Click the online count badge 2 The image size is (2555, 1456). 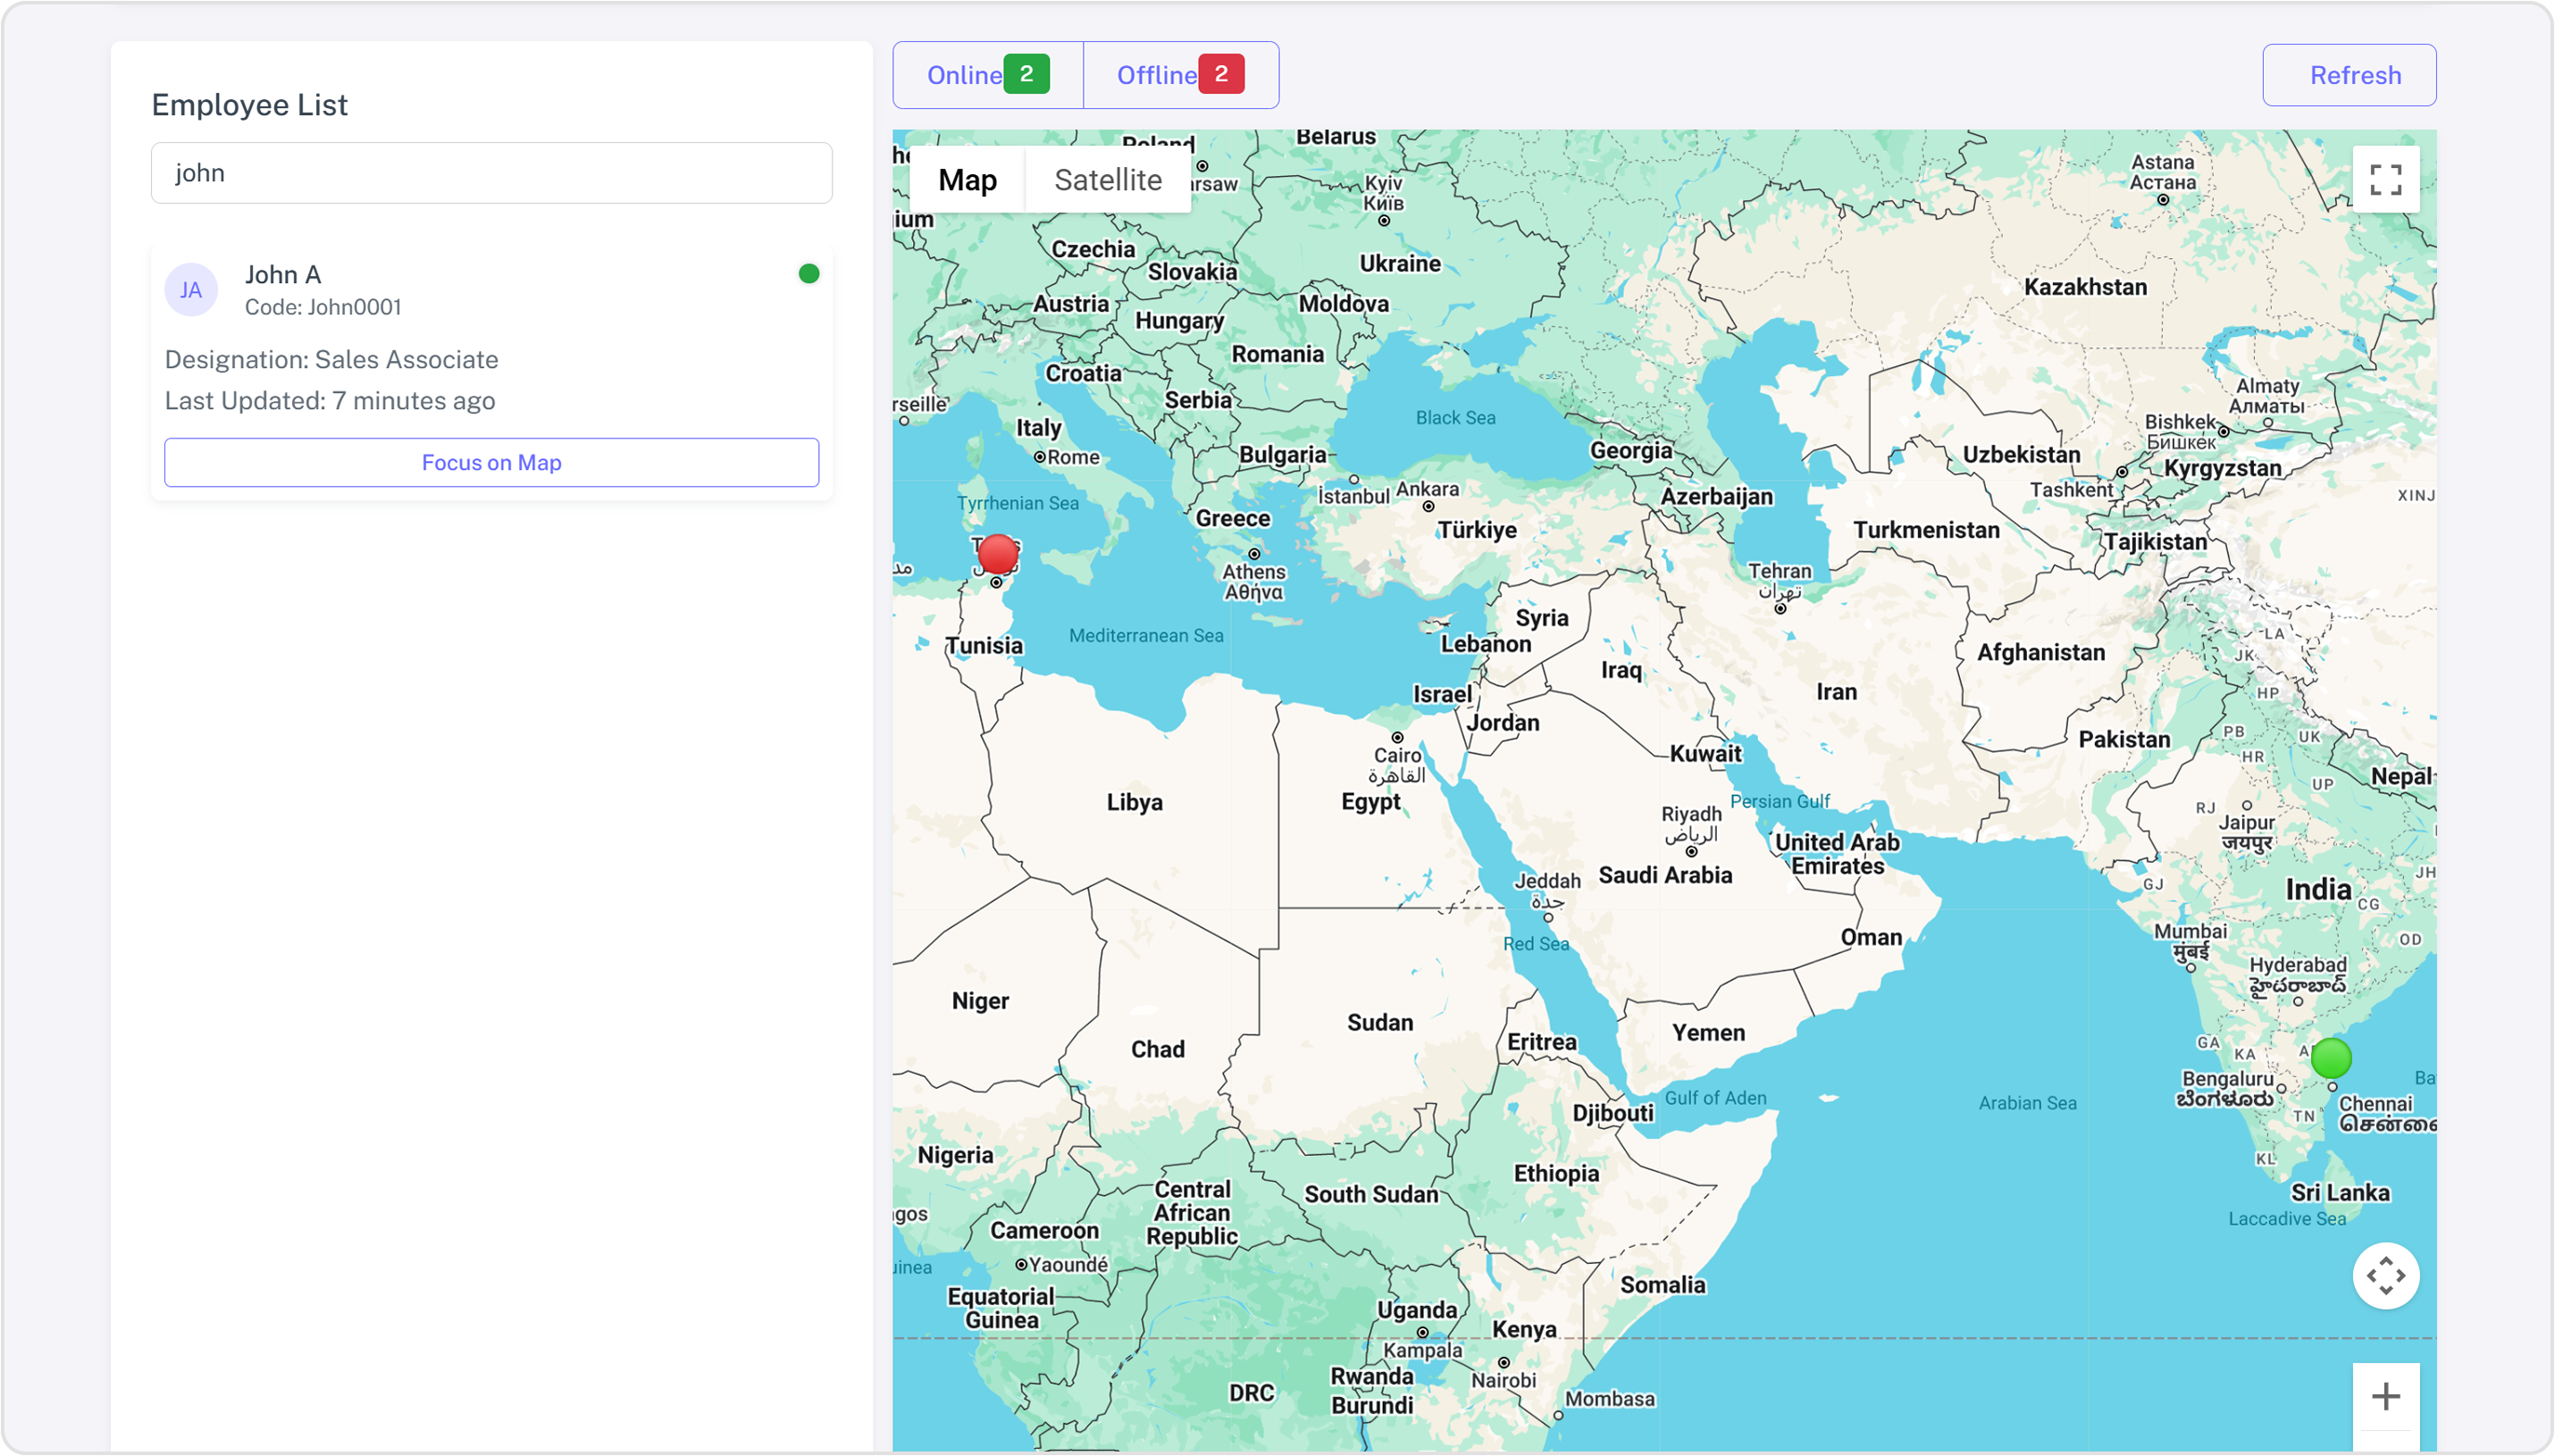[x=1026, y=74]
